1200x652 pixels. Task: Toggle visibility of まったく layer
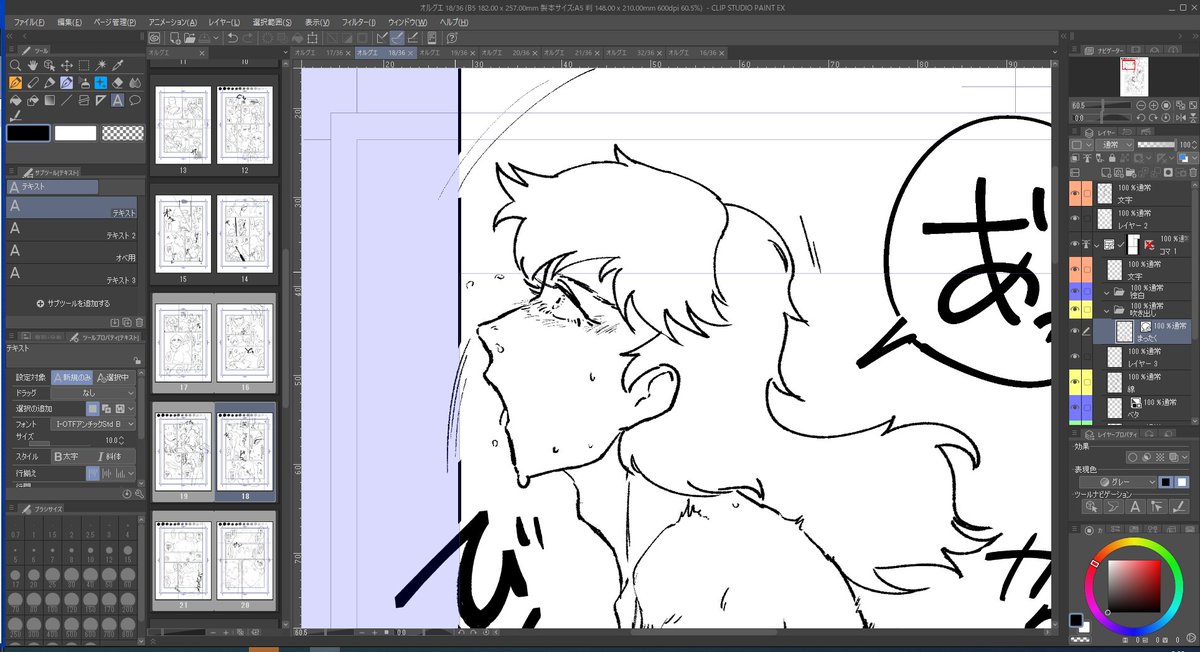1076,331
